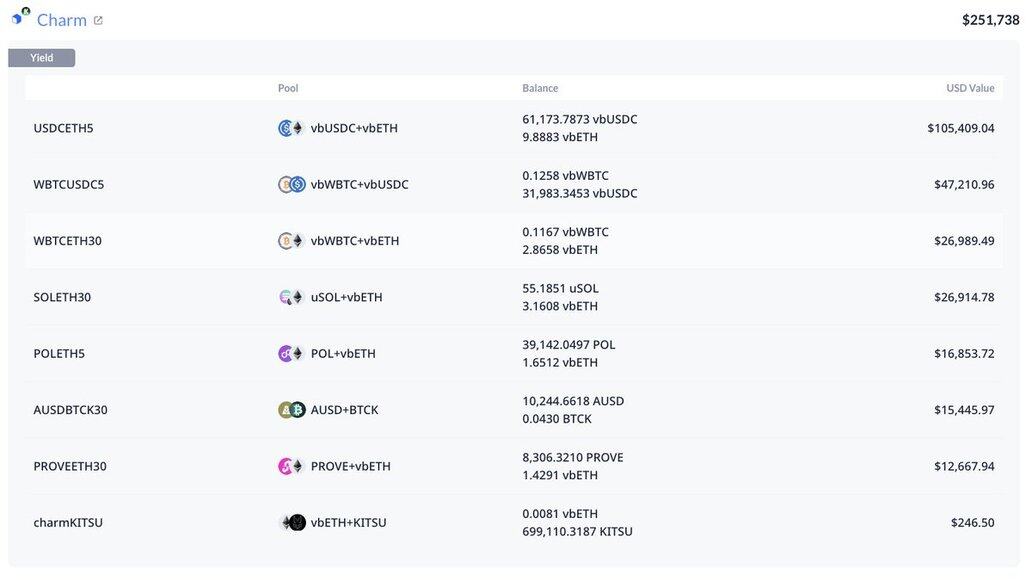1032x580 pixels.
Task: Select the charmKITSU vault row name
Action: (x=68, y=523)
